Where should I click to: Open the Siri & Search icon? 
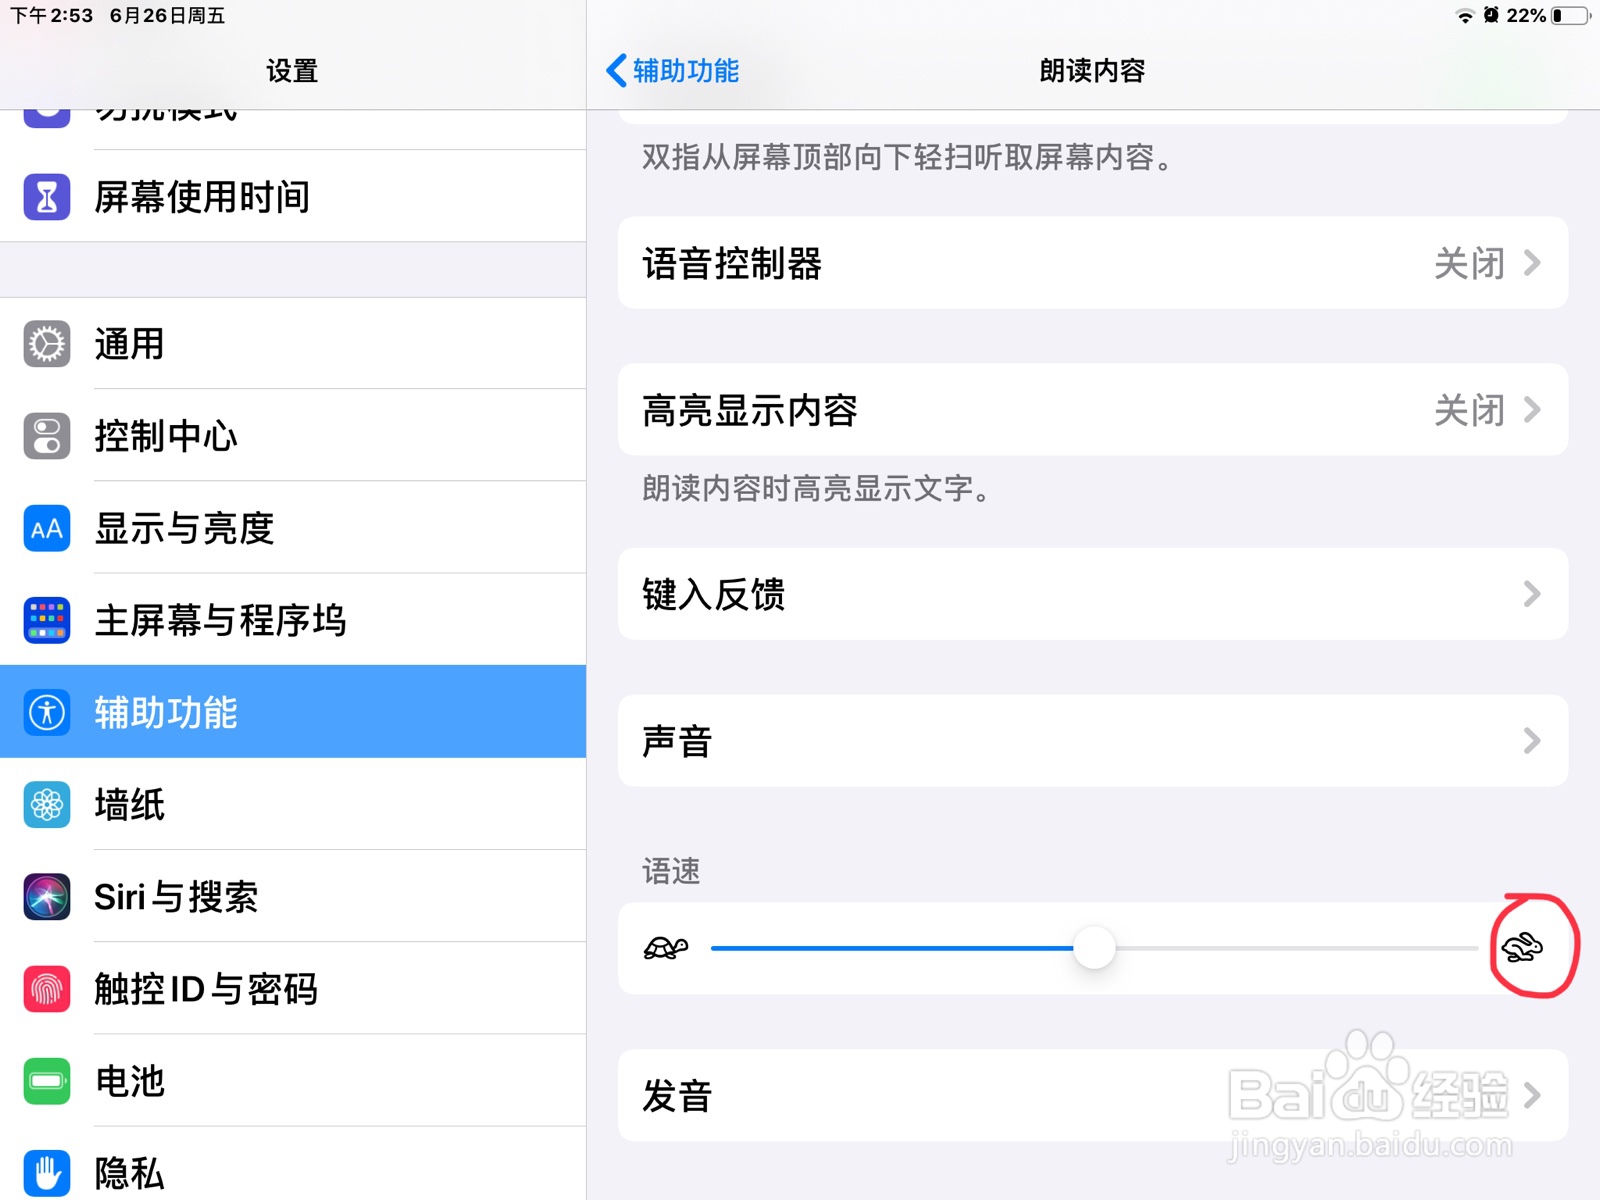click(47, 897)
